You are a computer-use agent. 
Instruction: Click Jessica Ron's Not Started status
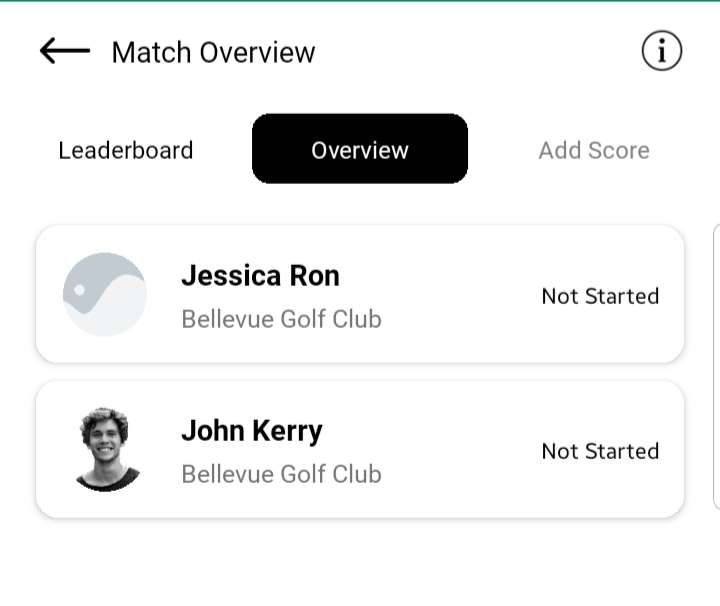tap(600, 296)
